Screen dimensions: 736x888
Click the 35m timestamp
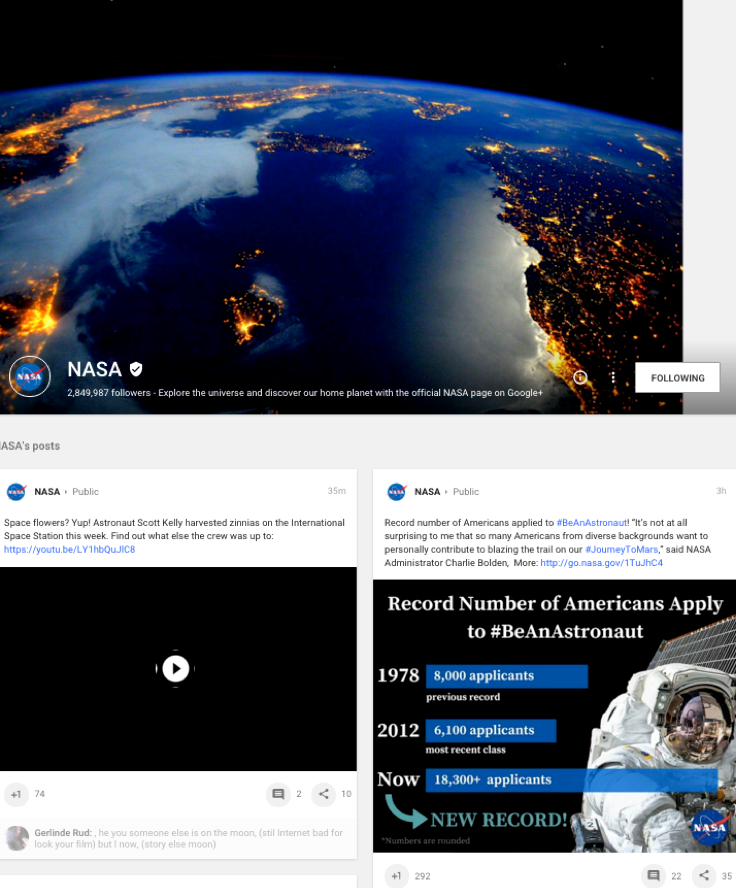pos(336,491)
